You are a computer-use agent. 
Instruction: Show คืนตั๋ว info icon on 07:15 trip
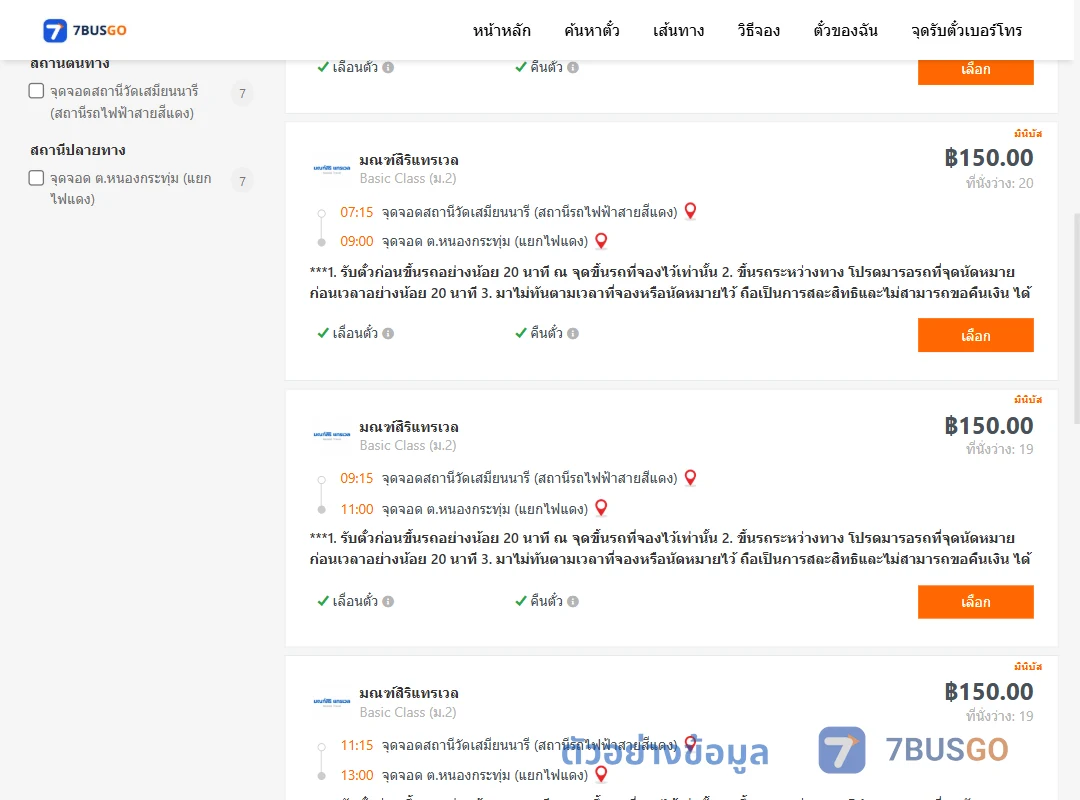click(573, 334)
